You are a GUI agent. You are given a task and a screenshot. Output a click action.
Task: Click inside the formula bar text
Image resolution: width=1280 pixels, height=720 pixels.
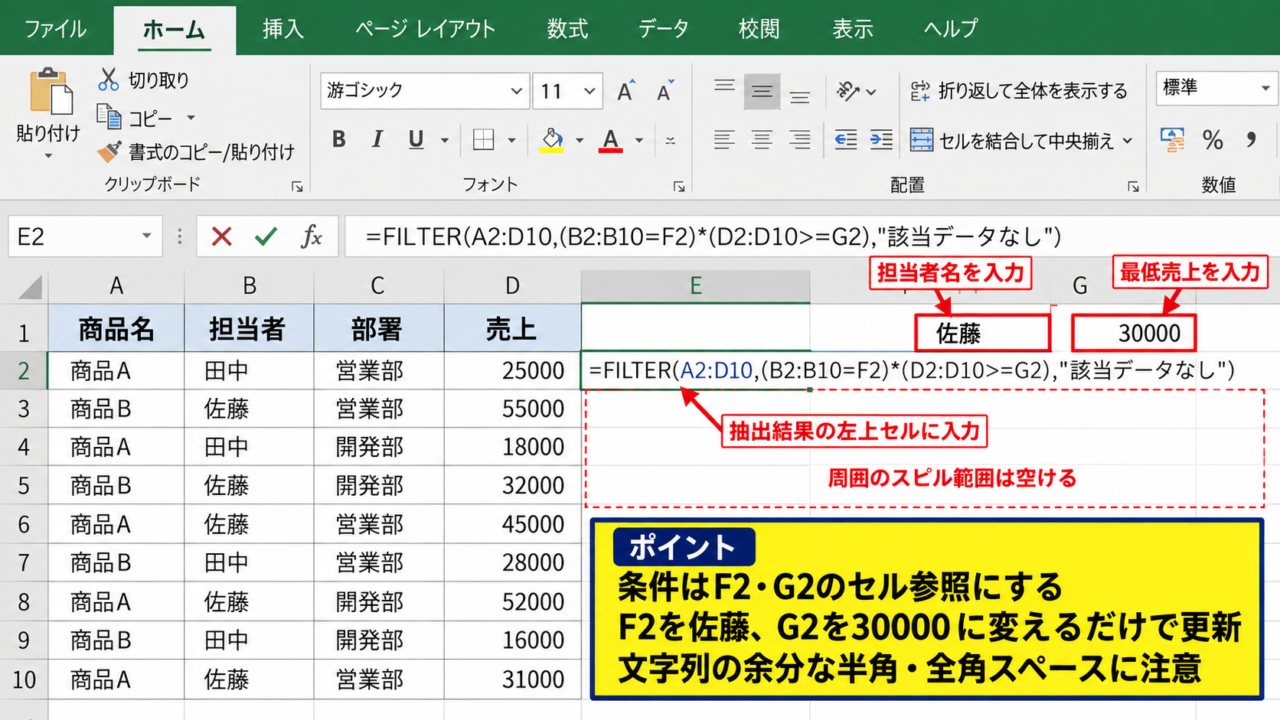713,237
